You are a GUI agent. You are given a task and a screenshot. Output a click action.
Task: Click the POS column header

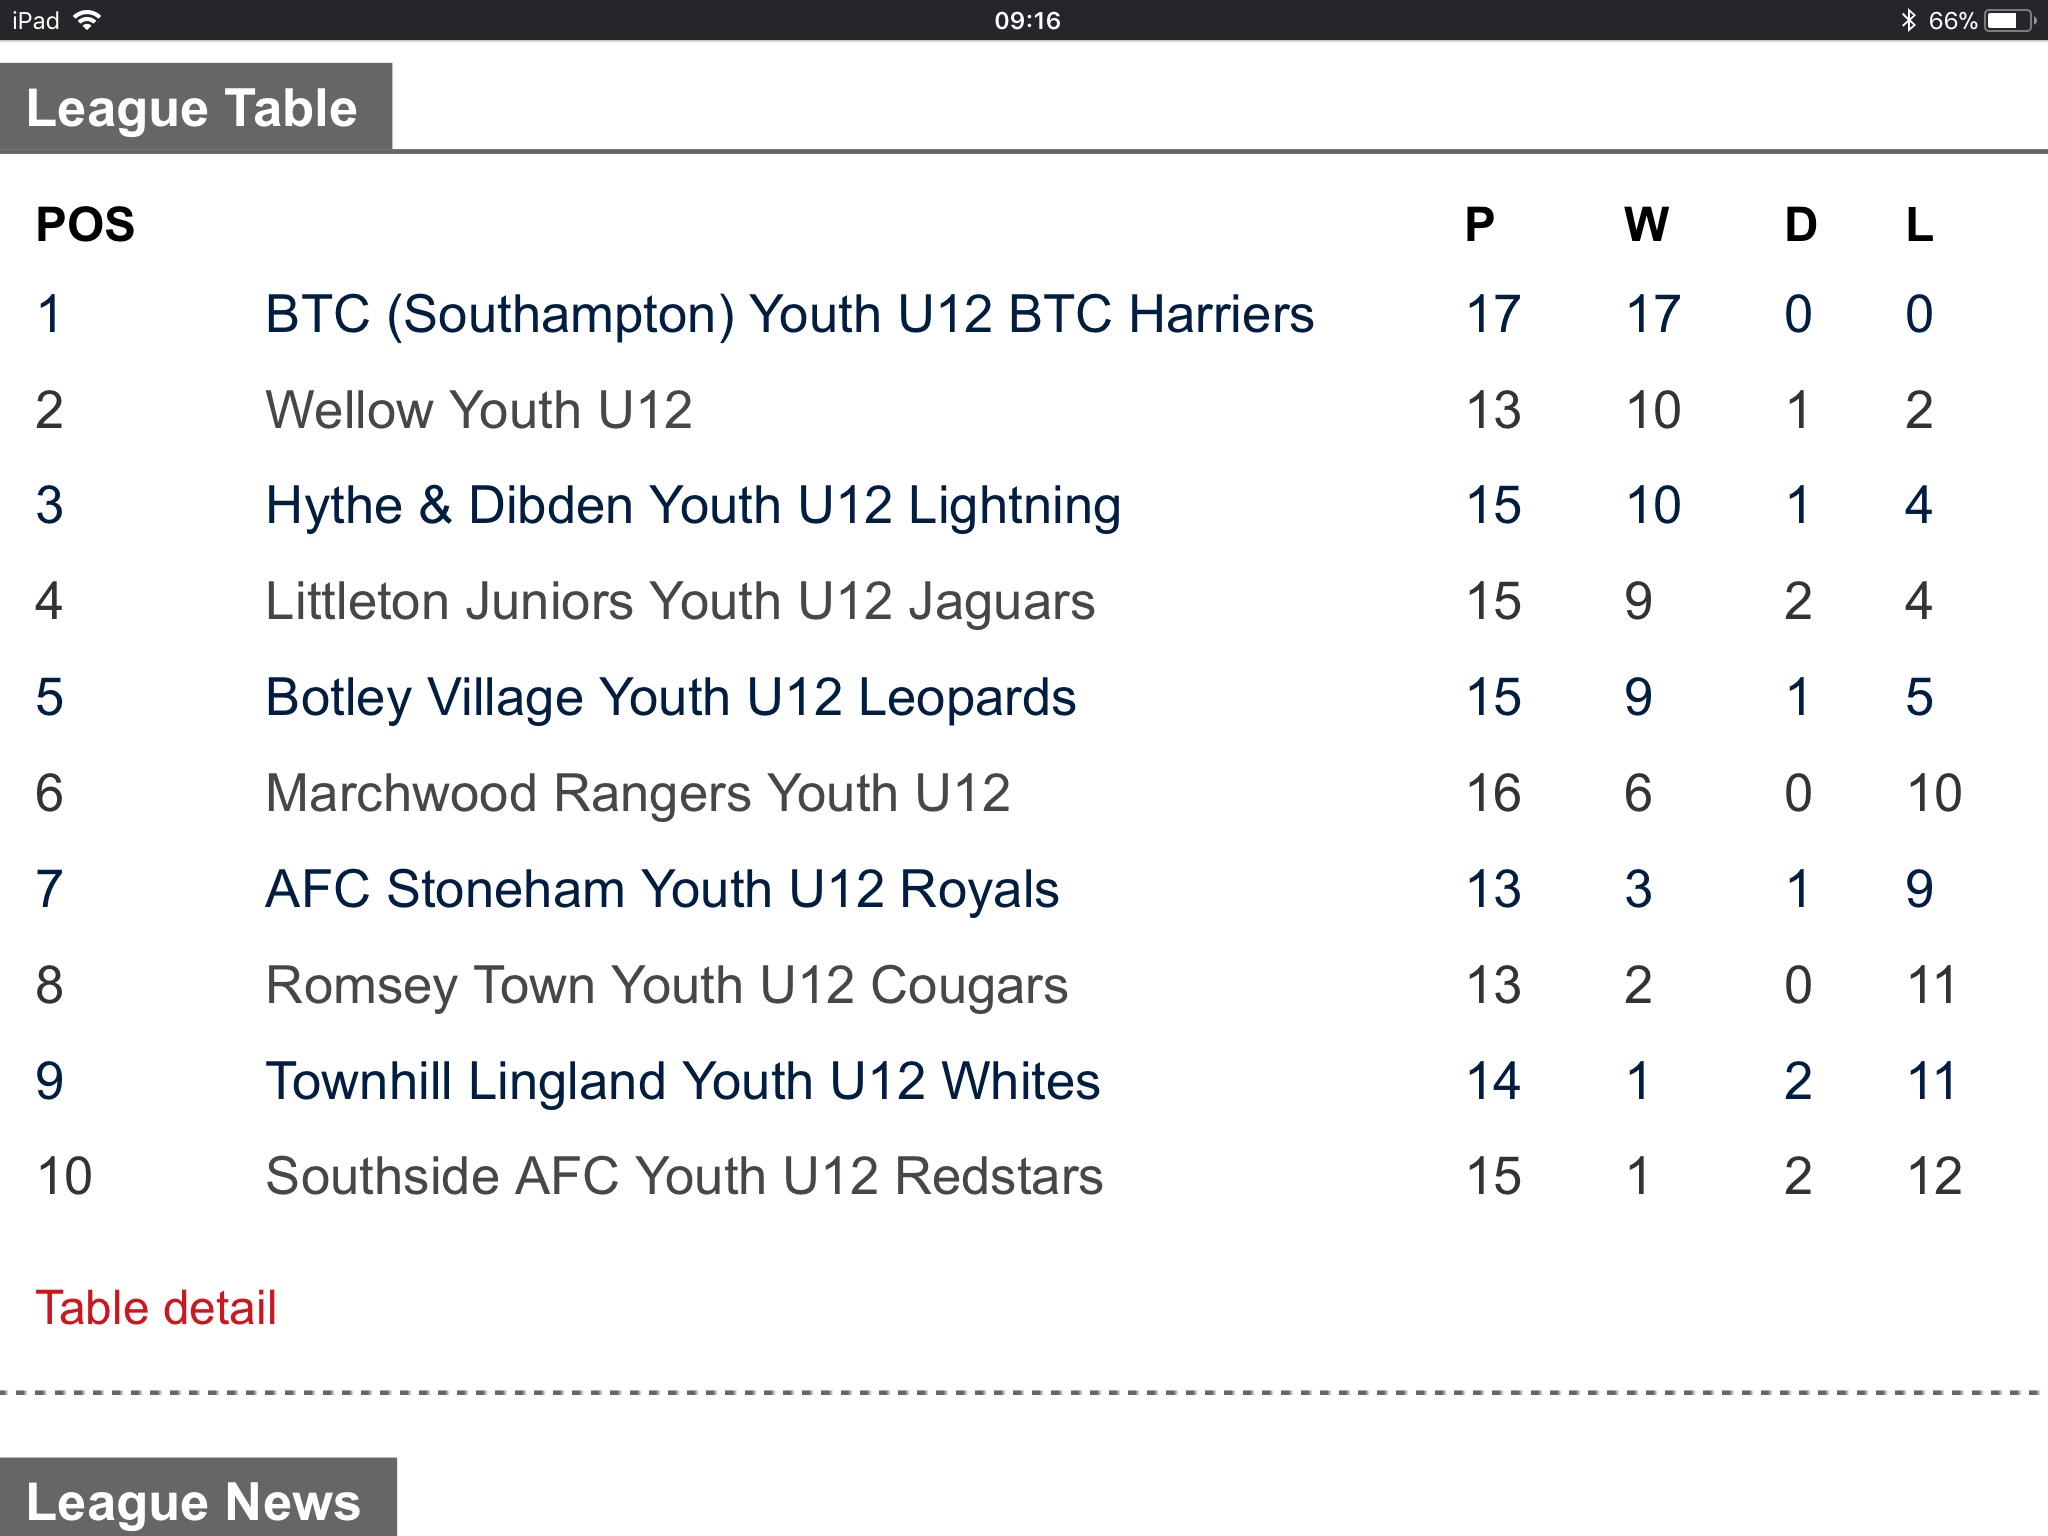(85, 224)
